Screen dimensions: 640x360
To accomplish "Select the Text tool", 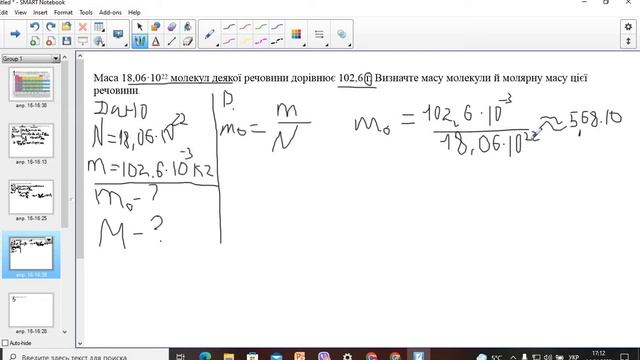I will tap(156, 41).
